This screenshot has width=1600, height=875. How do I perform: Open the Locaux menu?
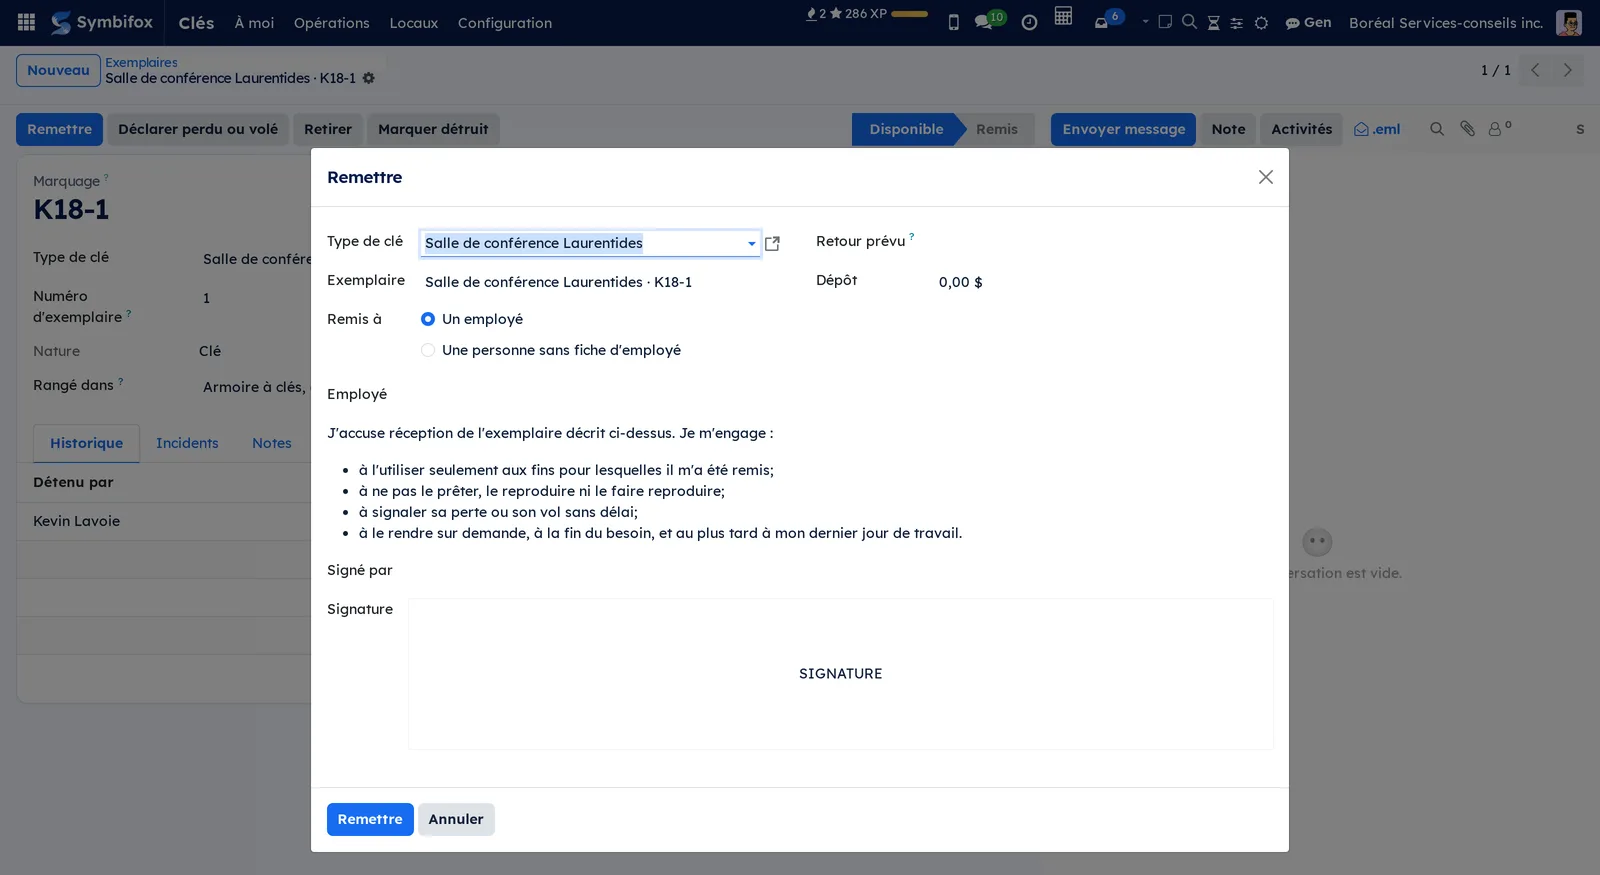414,23
